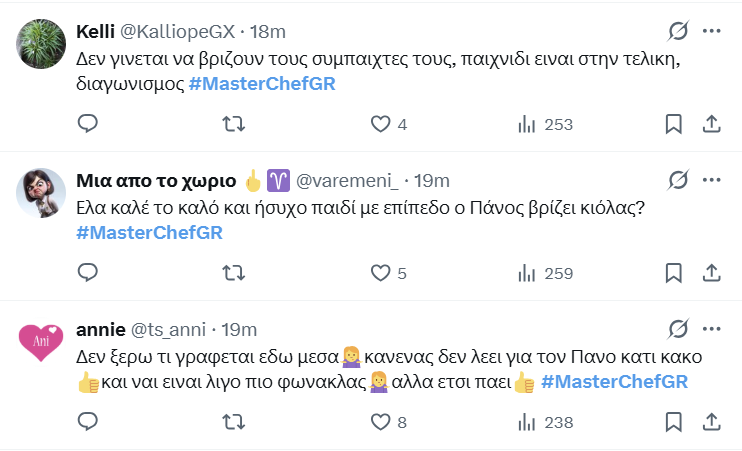This screenshot has height=451, width=742.
Task: Open Kelli's plant profile picture
Action: pos(42,41)
